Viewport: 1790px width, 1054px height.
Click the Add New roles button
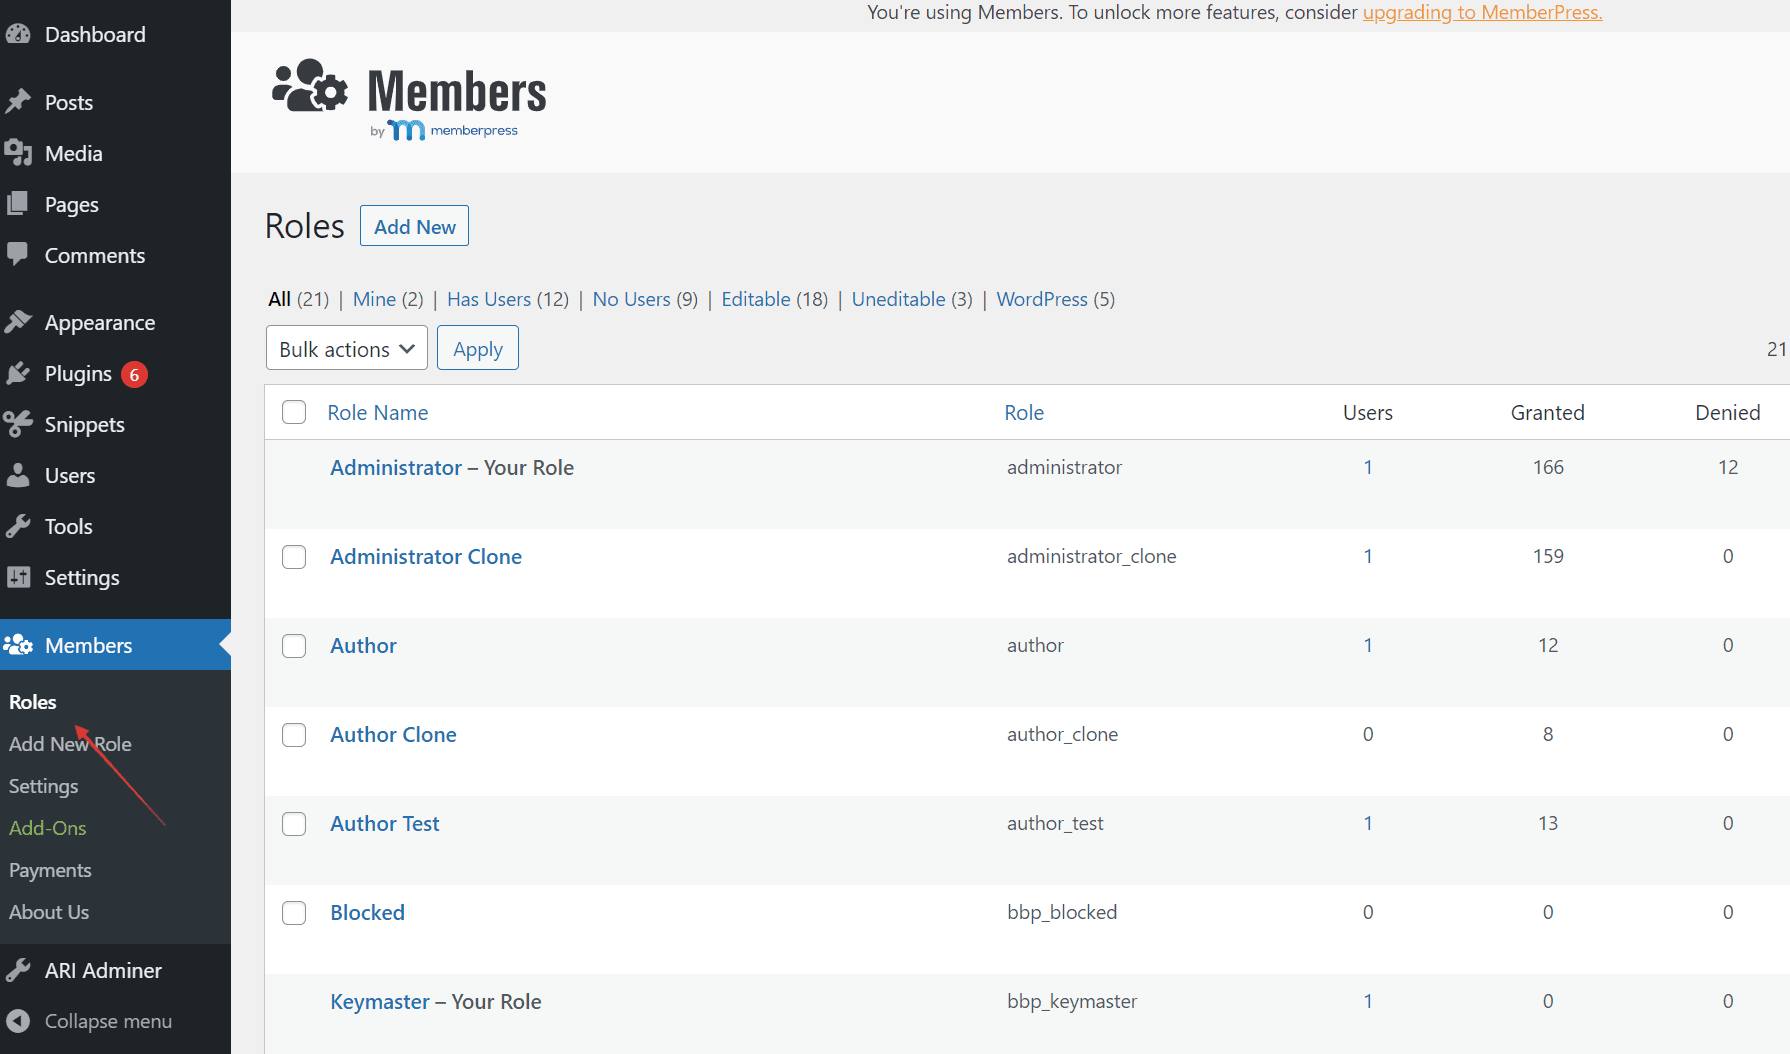(413, 225)
